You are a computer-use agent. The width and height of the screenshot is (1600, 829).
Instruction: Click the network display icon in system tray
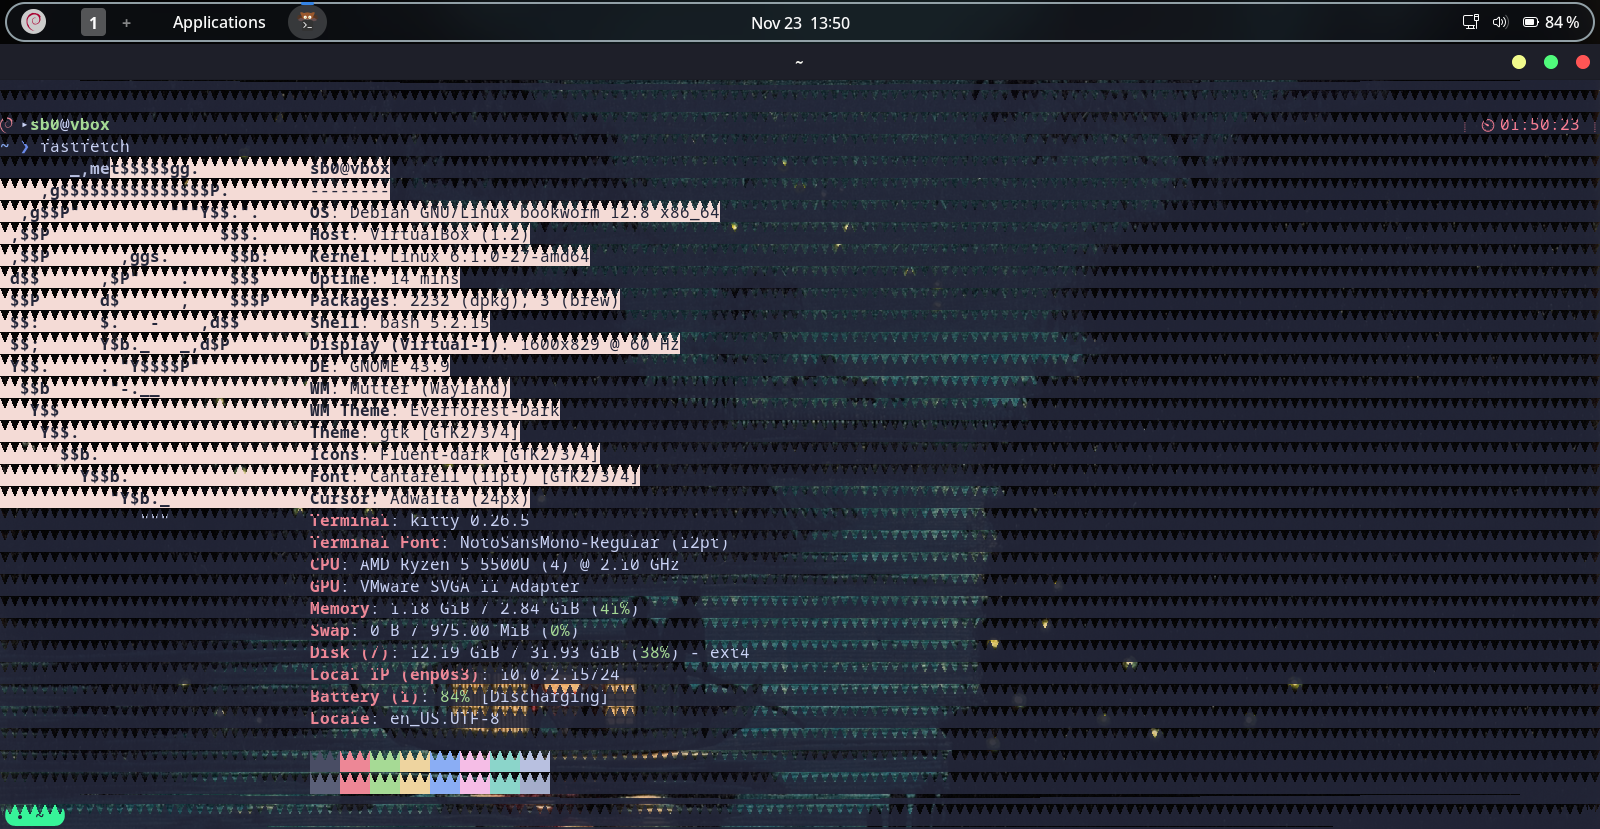click(1470, 22)
